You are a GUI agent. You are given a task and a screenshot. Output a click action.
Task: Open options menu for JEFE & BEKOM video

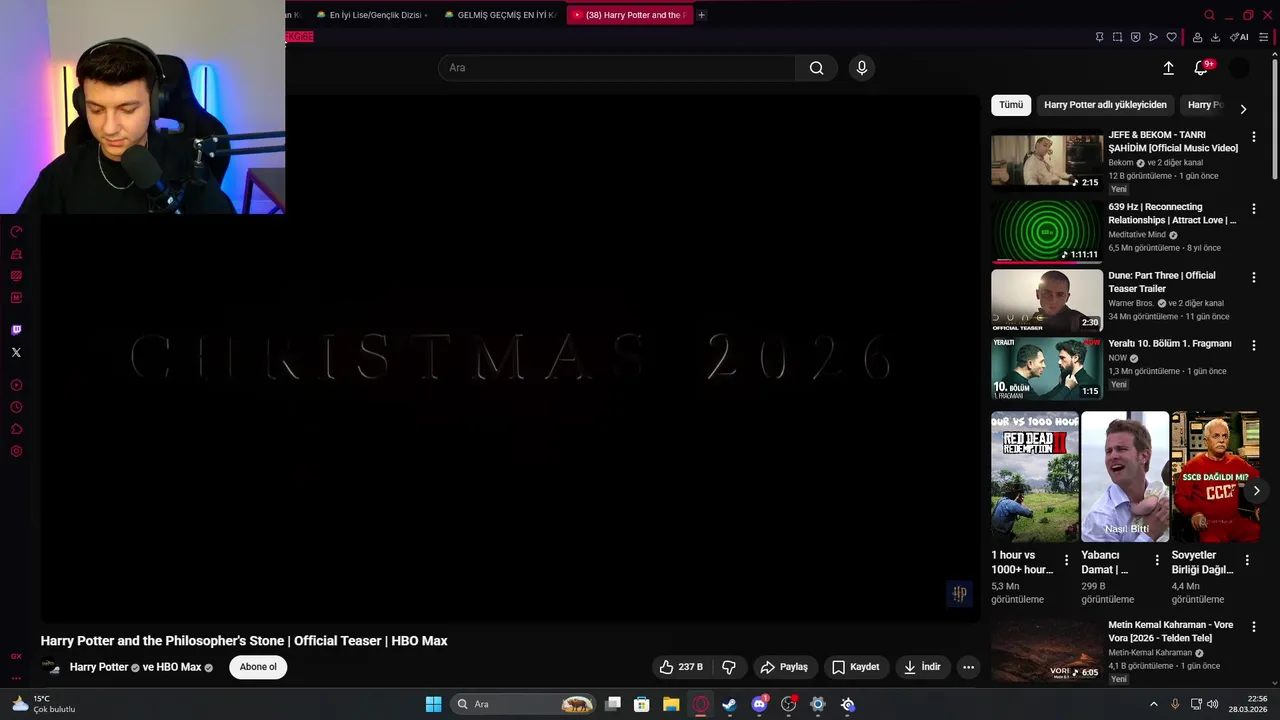pyautogui.click(x=1253, y=137)
